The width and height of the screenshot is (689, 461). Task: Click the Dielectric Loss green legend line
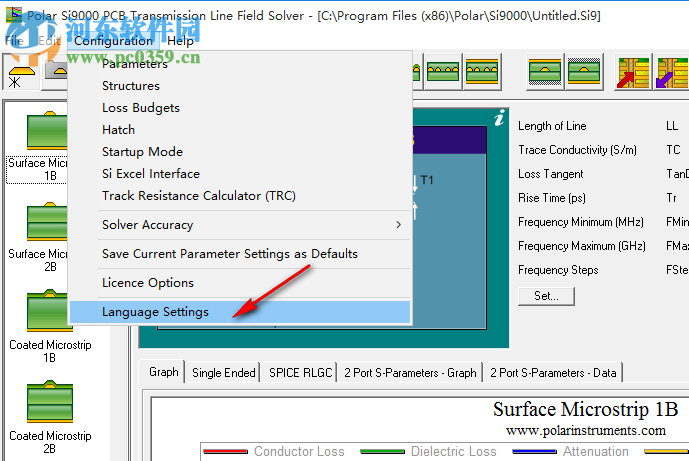tap(382, 451)
